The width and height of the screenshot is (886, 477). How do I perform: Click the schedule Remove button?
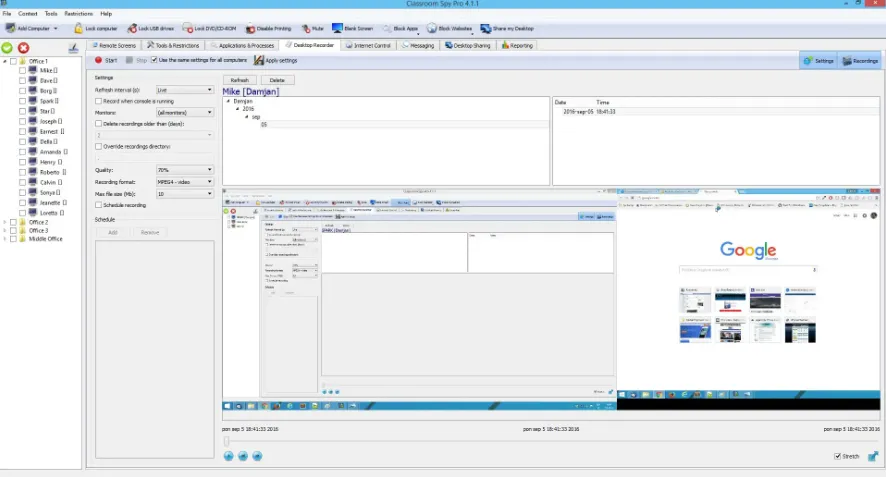[x=150, y=232]
